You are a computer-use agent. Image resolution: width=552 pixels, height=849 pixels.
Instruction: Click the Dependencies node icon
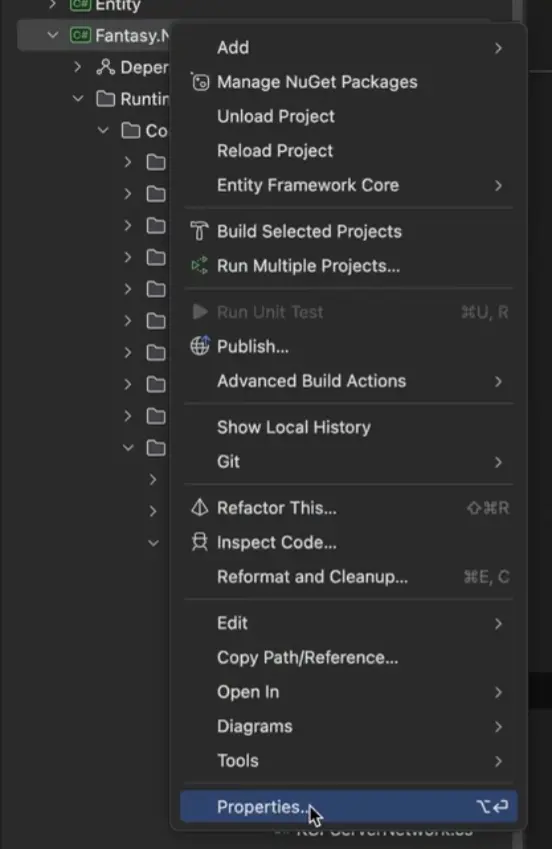click(105, 67)
